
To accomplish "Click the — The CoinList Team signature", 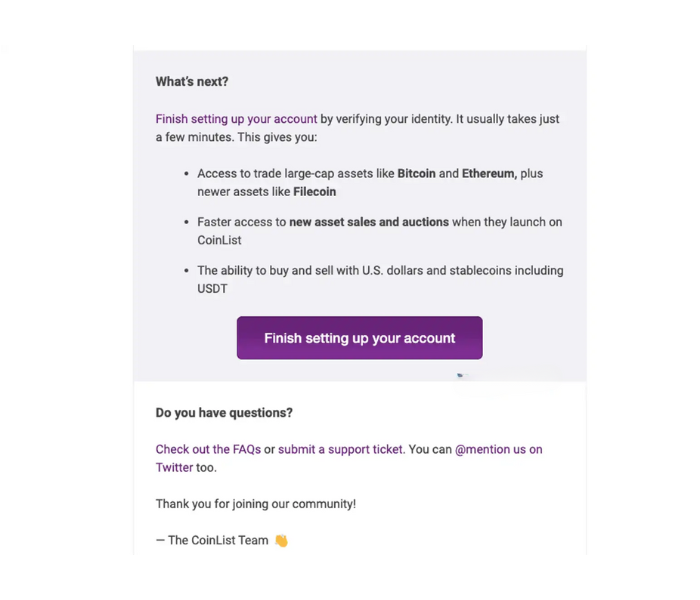I will click(x=212, y=541).
